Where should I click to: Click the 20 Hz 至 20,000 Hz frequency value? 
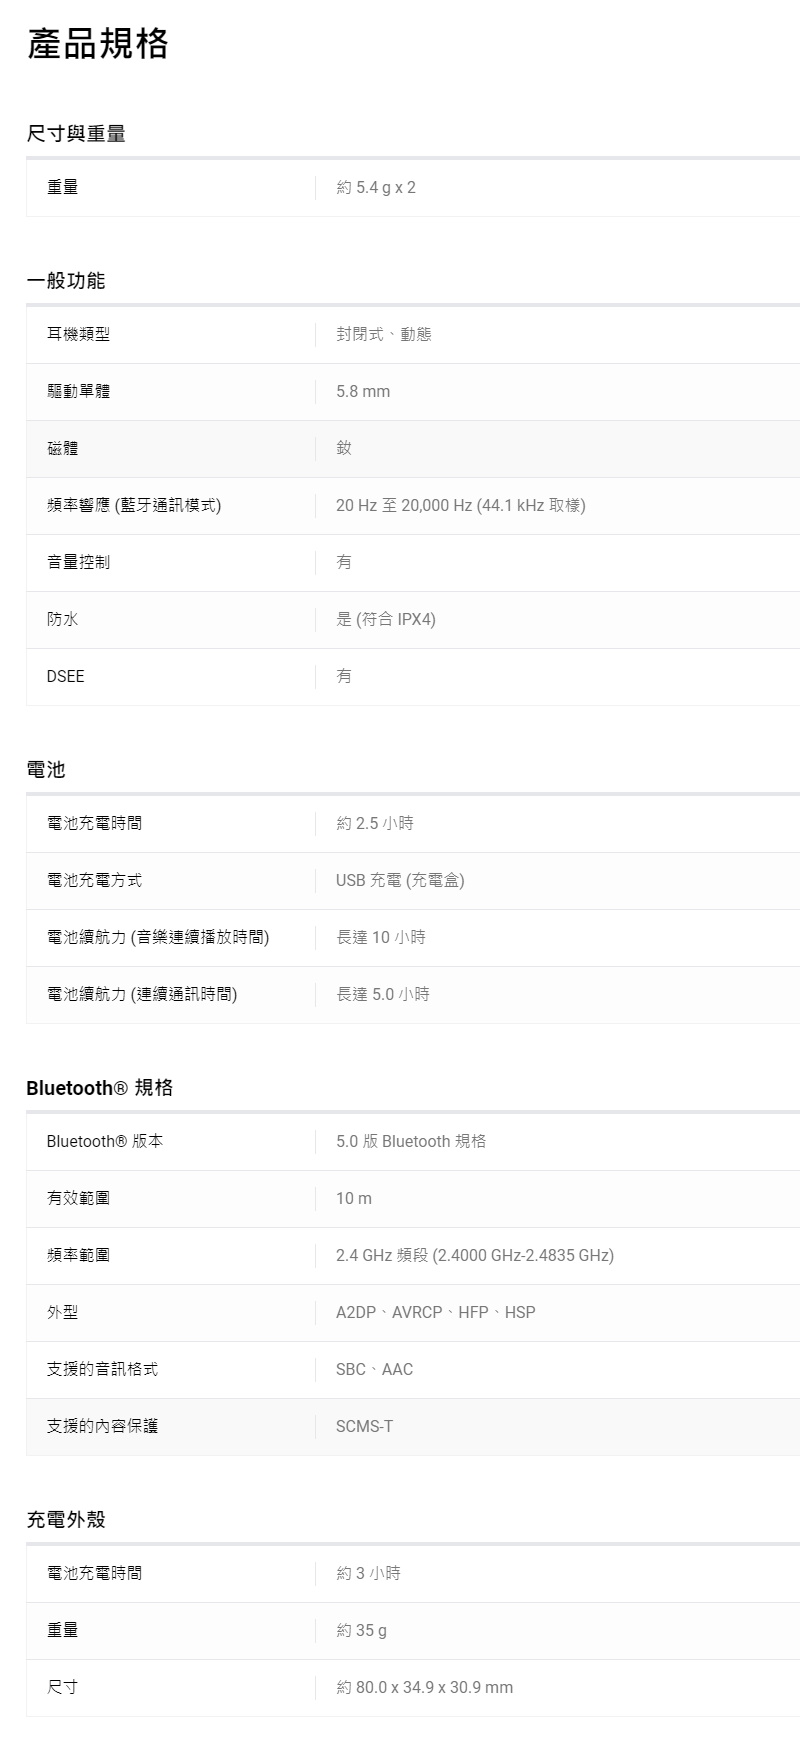[460, 505]
